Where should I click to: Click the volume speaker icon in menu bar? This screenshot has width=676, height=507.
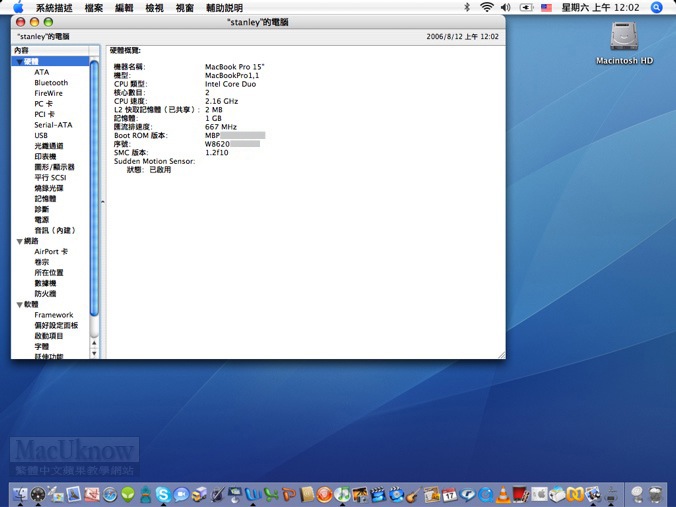(506, 7)
